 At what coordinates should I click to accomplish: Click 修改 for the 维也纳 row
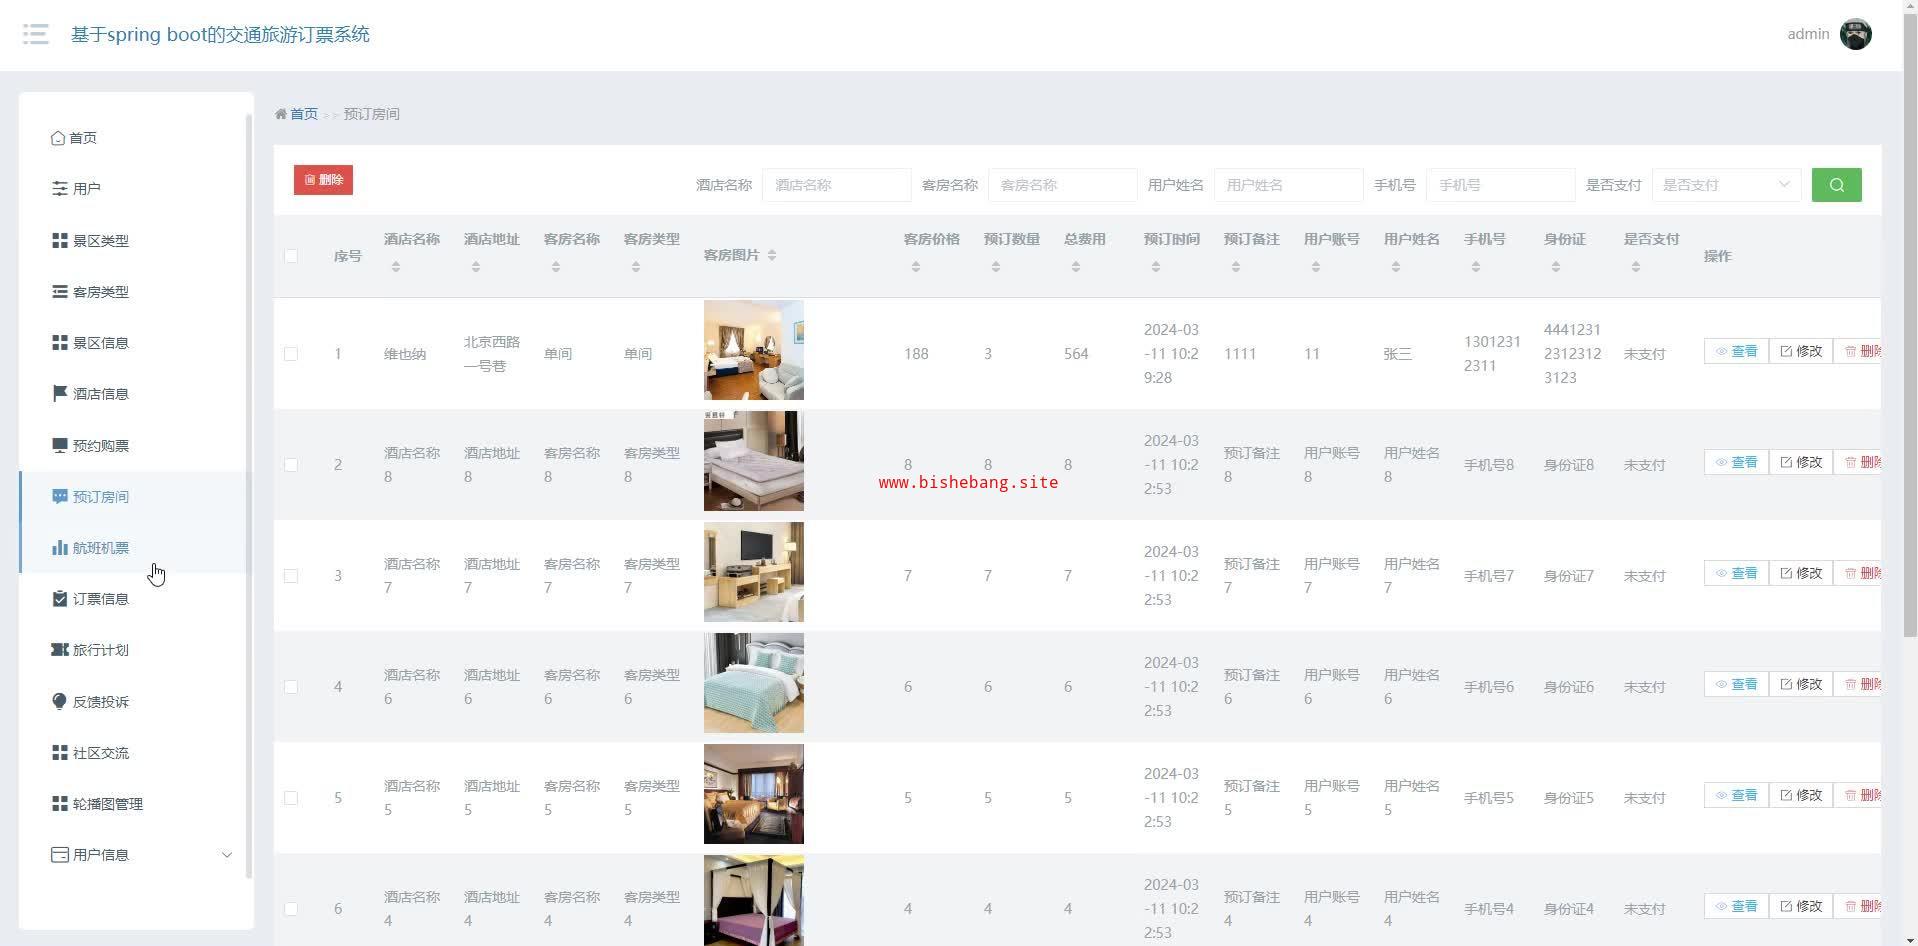(x=1801, y=351)
